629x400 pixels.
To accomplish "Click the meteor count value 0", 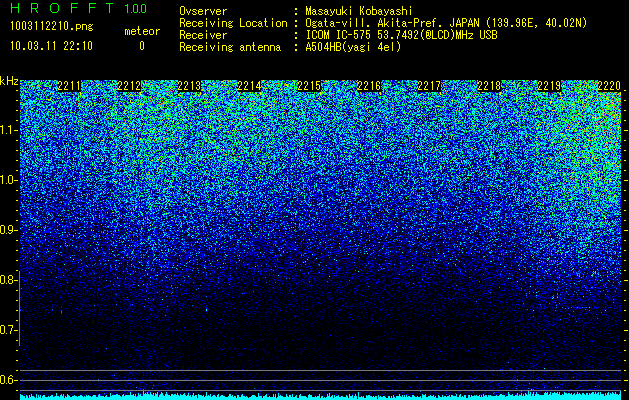I will pyautogui.click(x=142, y=46).
